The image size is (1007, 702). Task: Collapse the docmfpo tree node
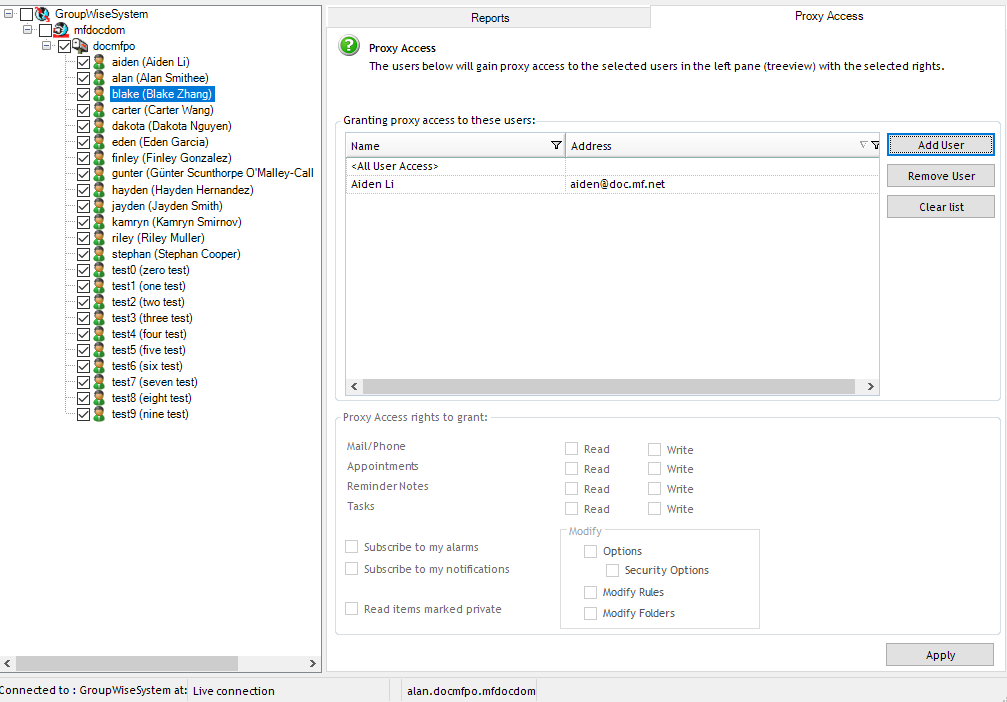(x=46, y=45)
